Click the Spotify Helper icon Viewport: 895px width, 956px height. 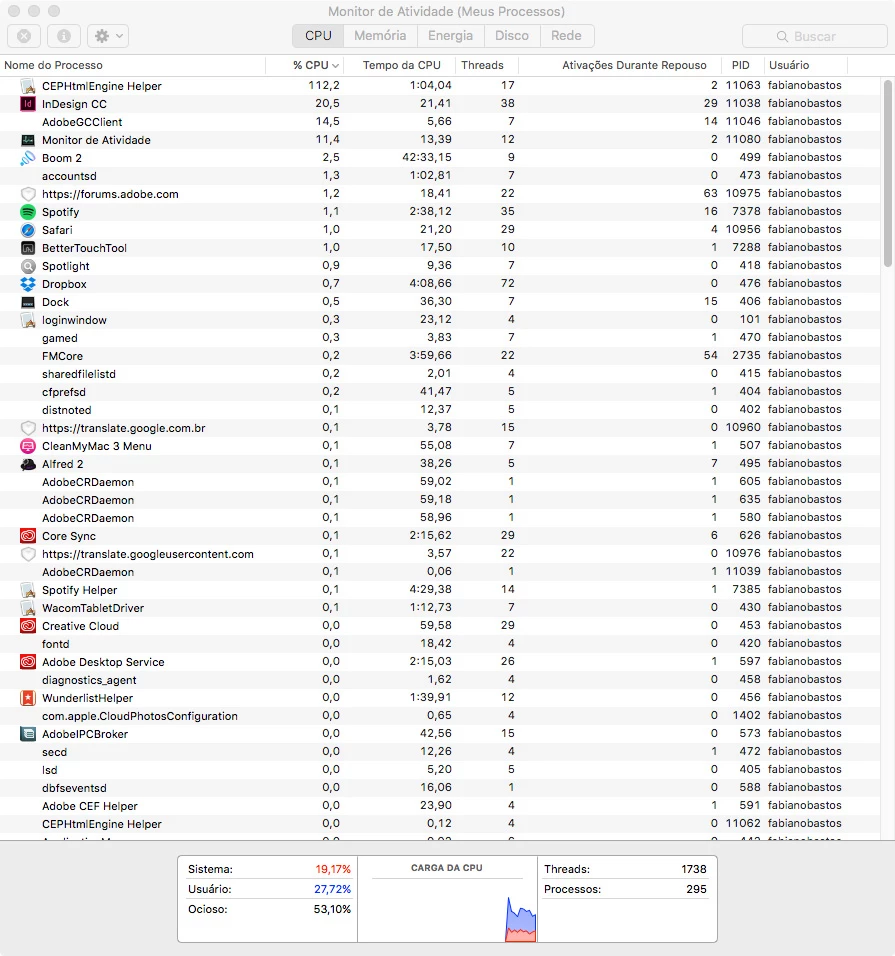tap(27, 590)
